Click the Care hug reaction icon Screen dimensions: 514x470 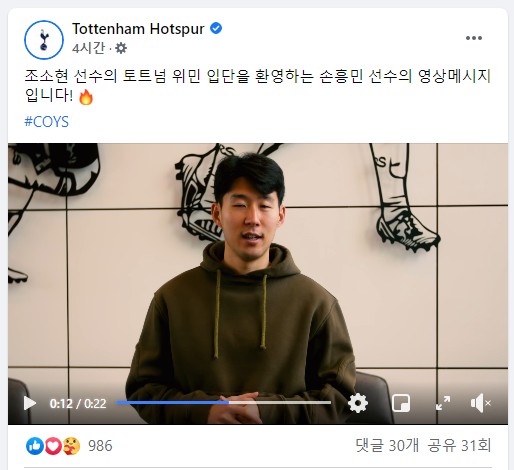[x=72, y=446]
